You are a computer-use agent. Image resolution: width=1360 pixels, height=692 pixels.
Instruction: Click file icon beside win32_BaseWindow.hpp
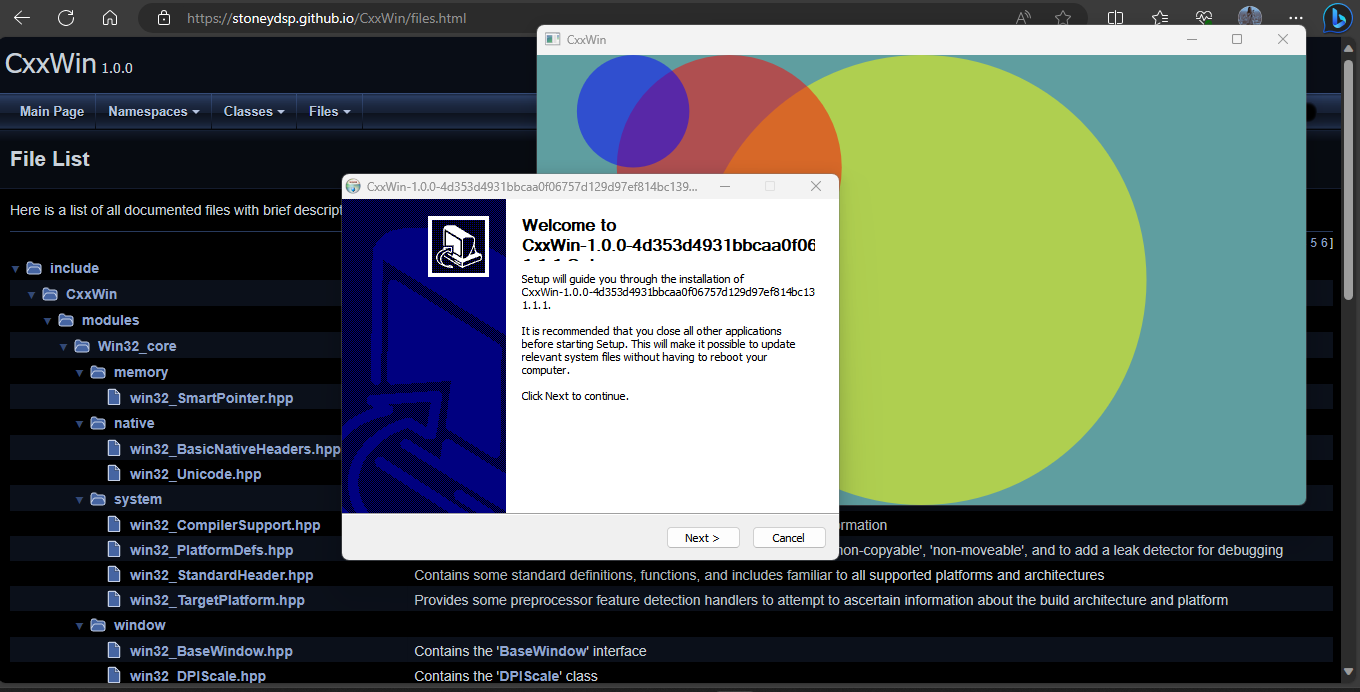point(114,651)
